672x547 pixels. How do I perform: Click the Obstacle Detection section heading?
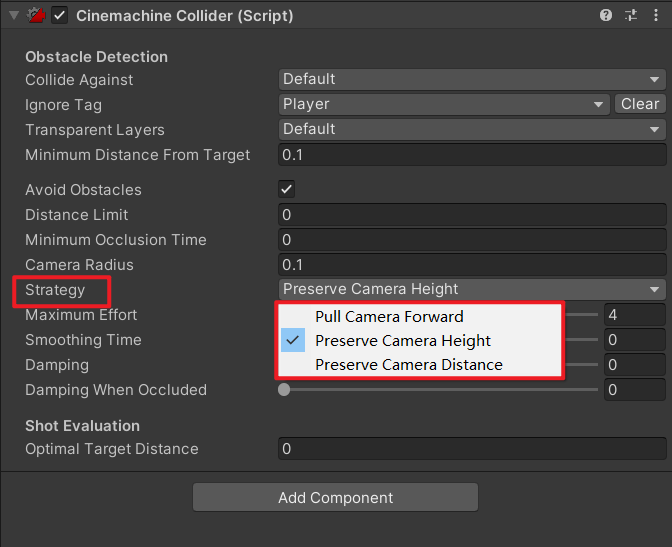[96, 57]
